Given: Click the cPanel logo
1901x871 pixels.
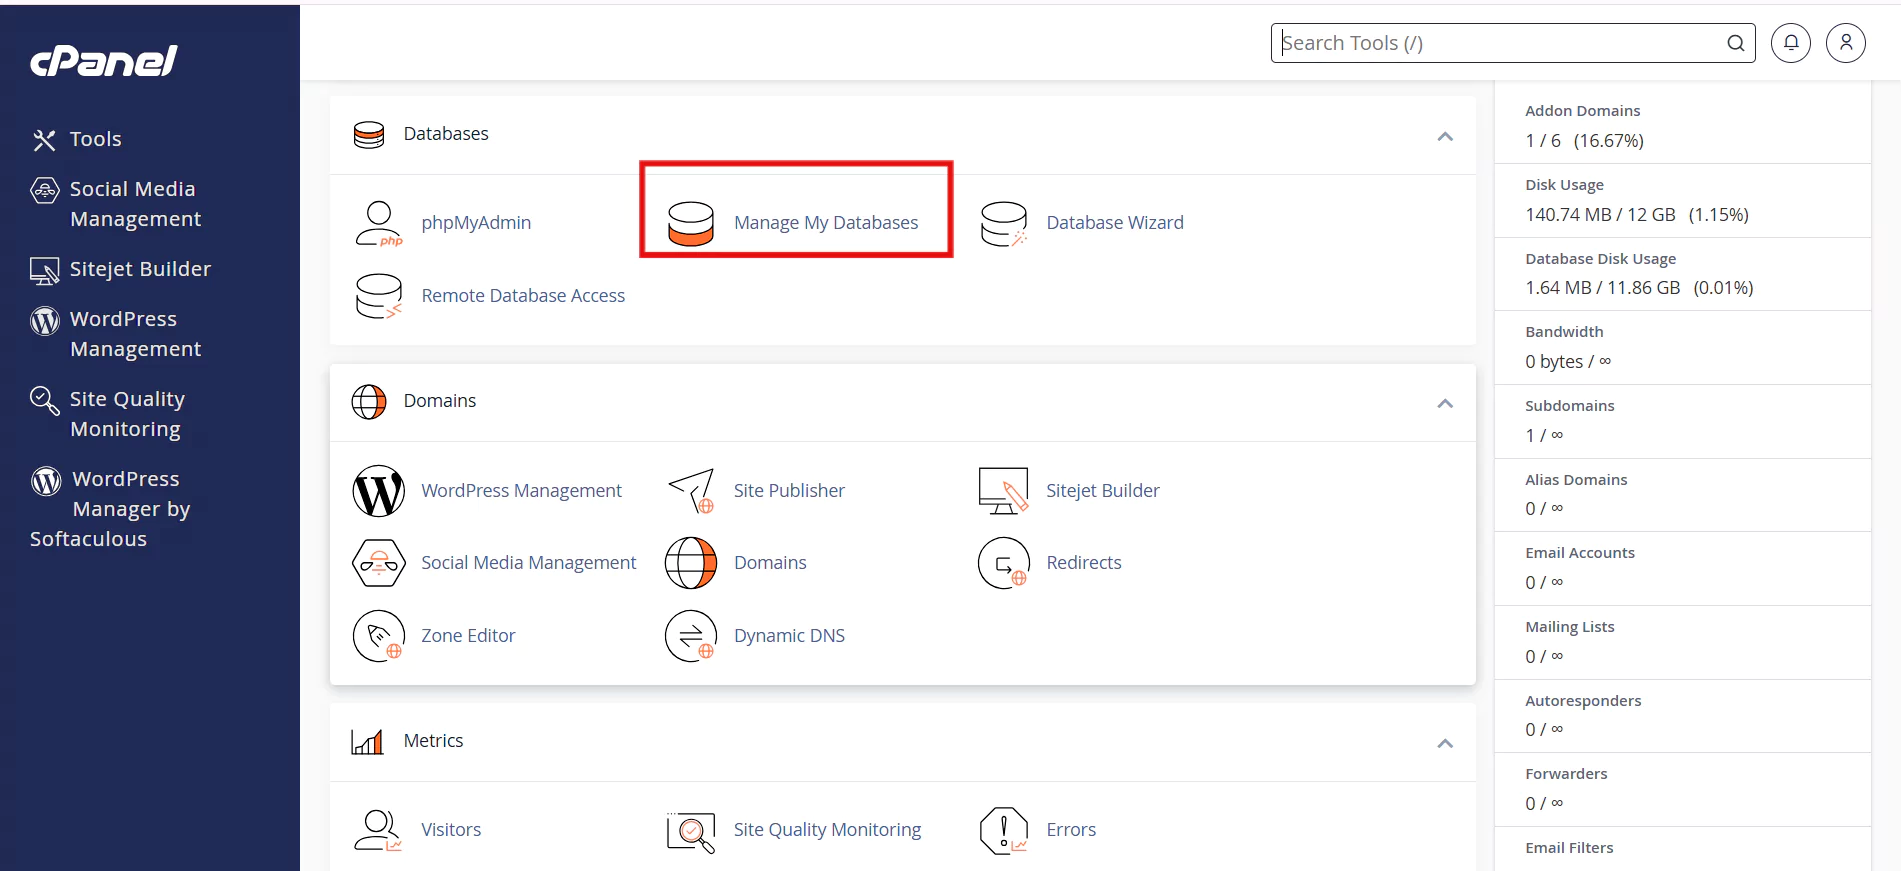Looking at the screenshot, I should click(x=104, y=61).
